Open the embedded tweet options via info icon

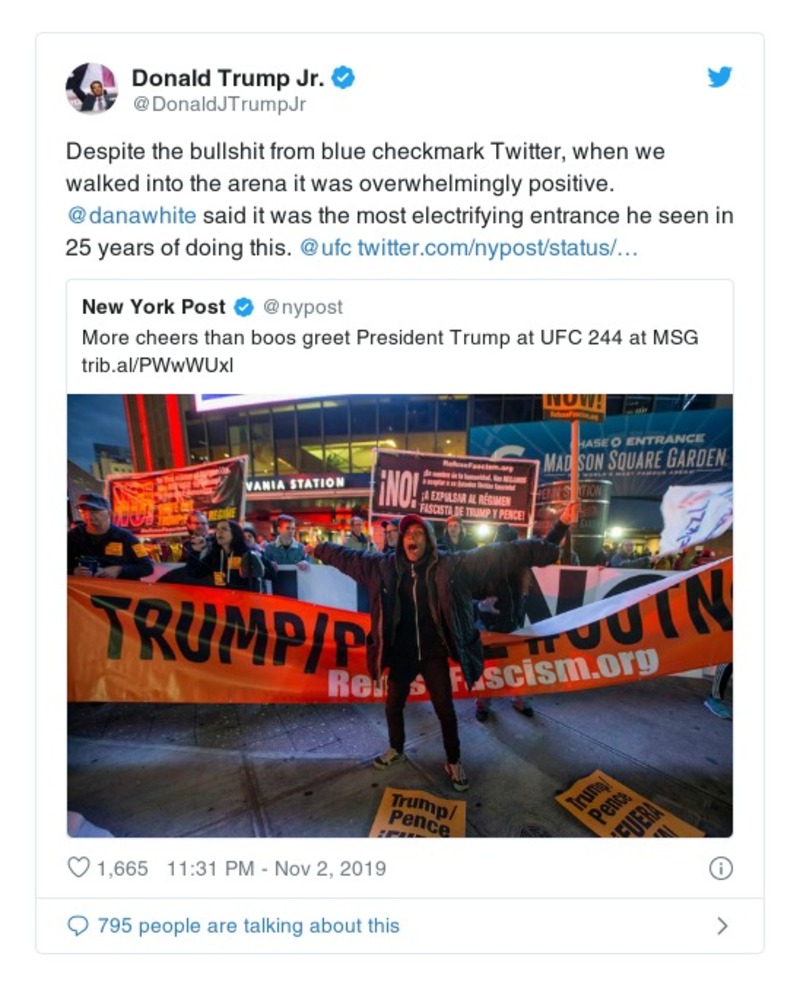[719, 869]
